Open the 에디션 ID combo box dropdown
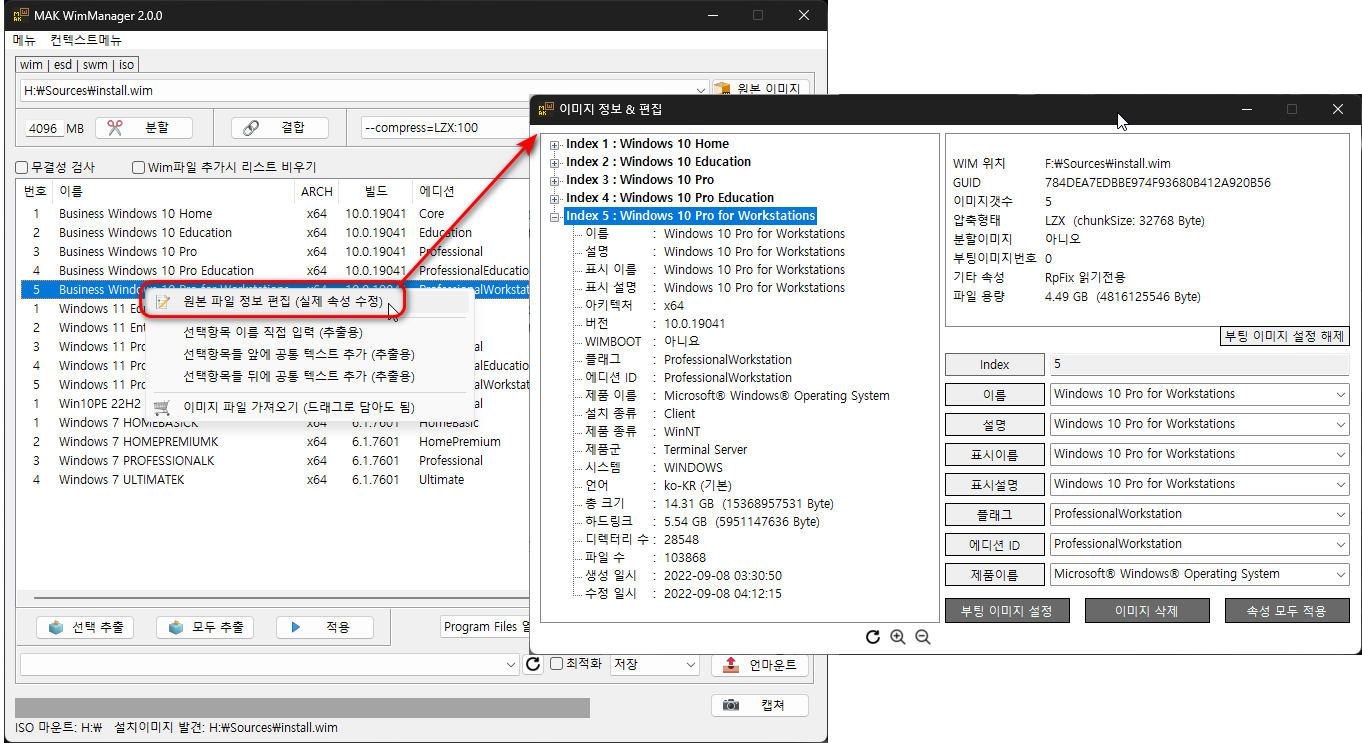 point(1340,545)
